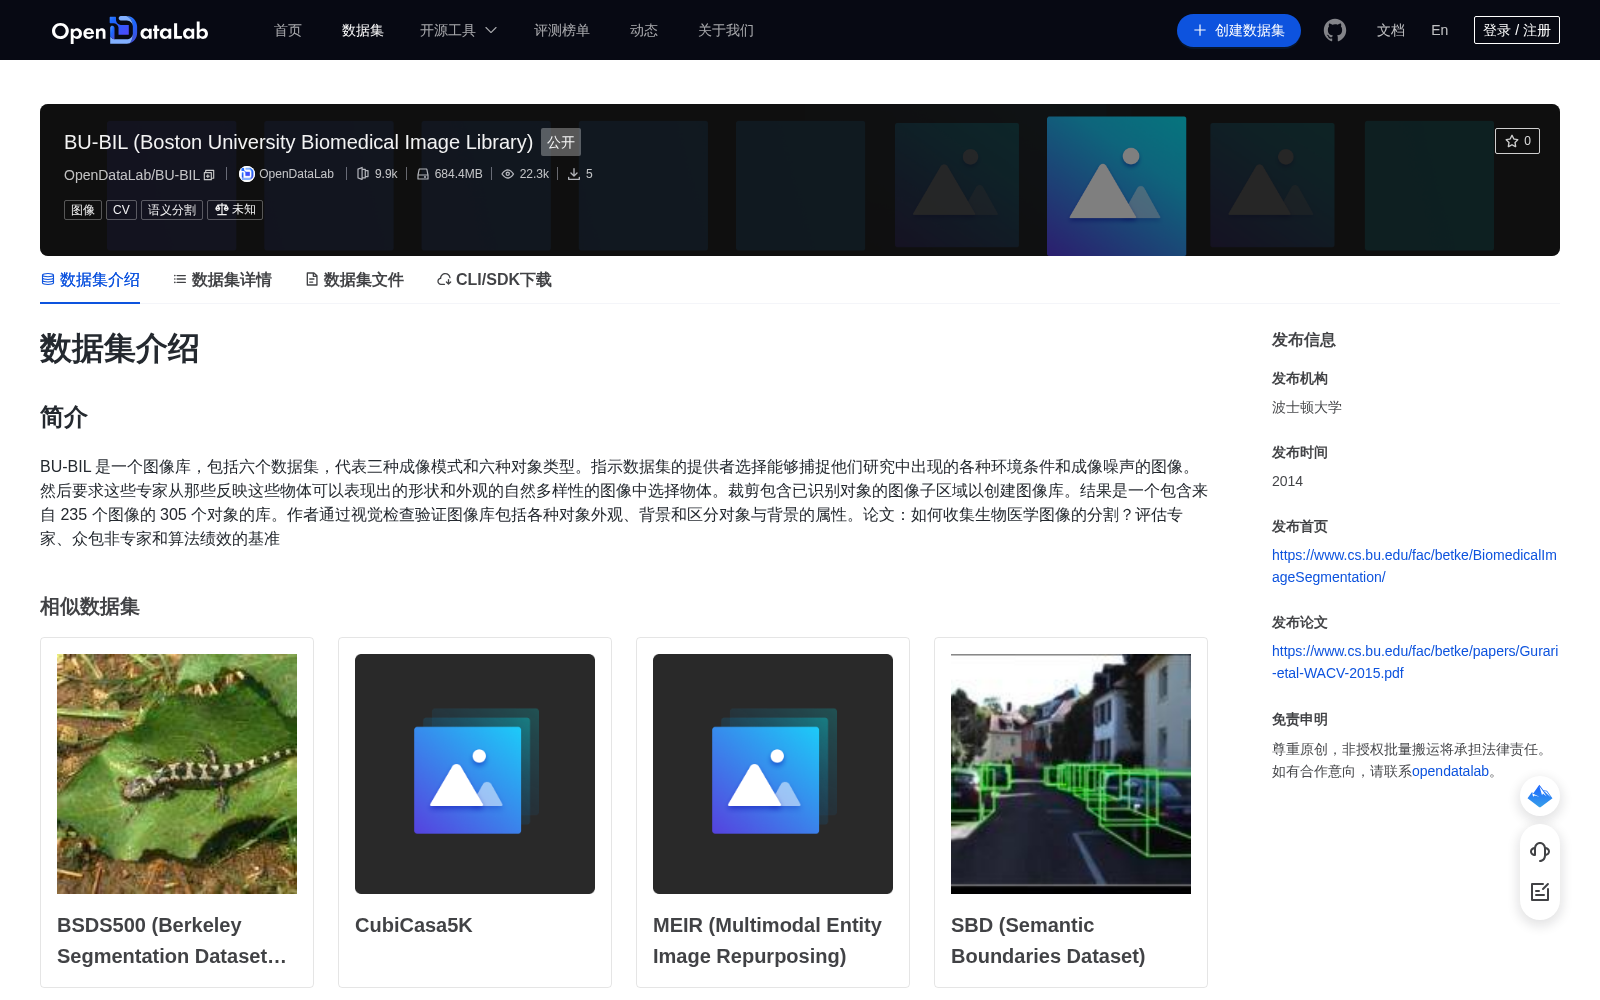The image size is (1600, 1000).
Task: Switch to CLI/SDK下载 tab
Action: pyautogui.click(x=494, y=280)
